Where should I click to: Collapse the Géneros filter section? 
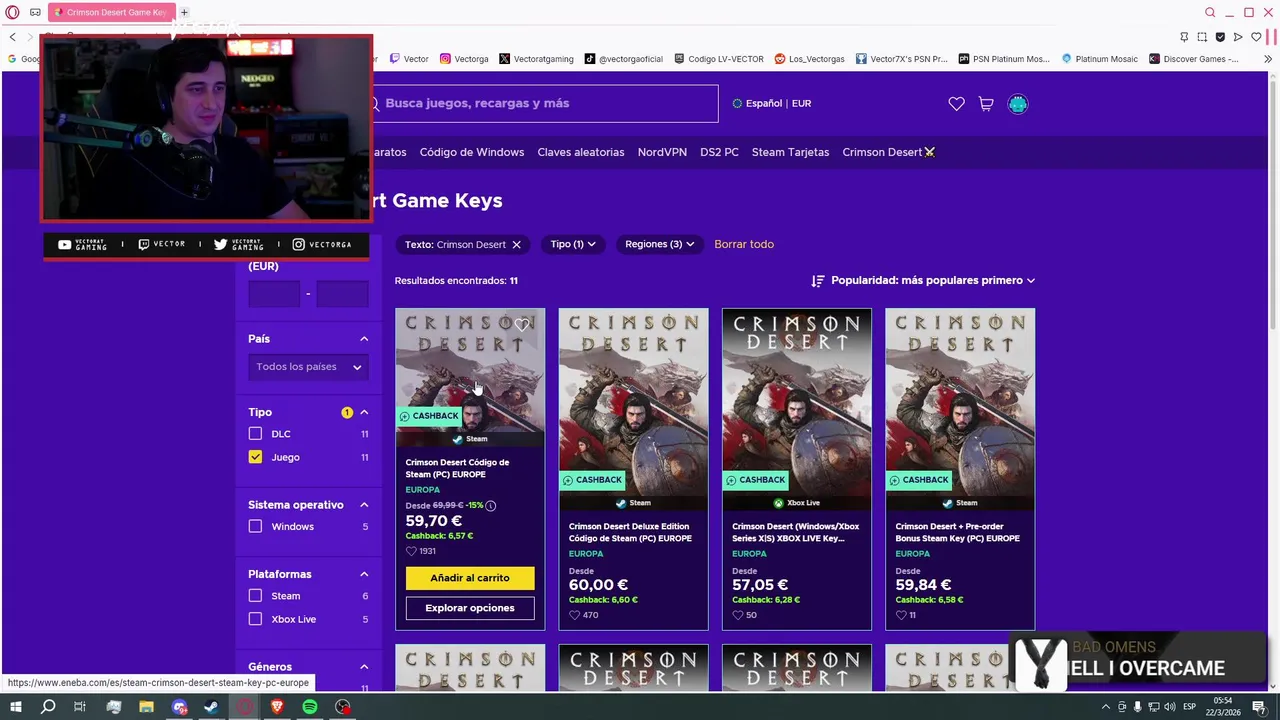tap(364, 667)
